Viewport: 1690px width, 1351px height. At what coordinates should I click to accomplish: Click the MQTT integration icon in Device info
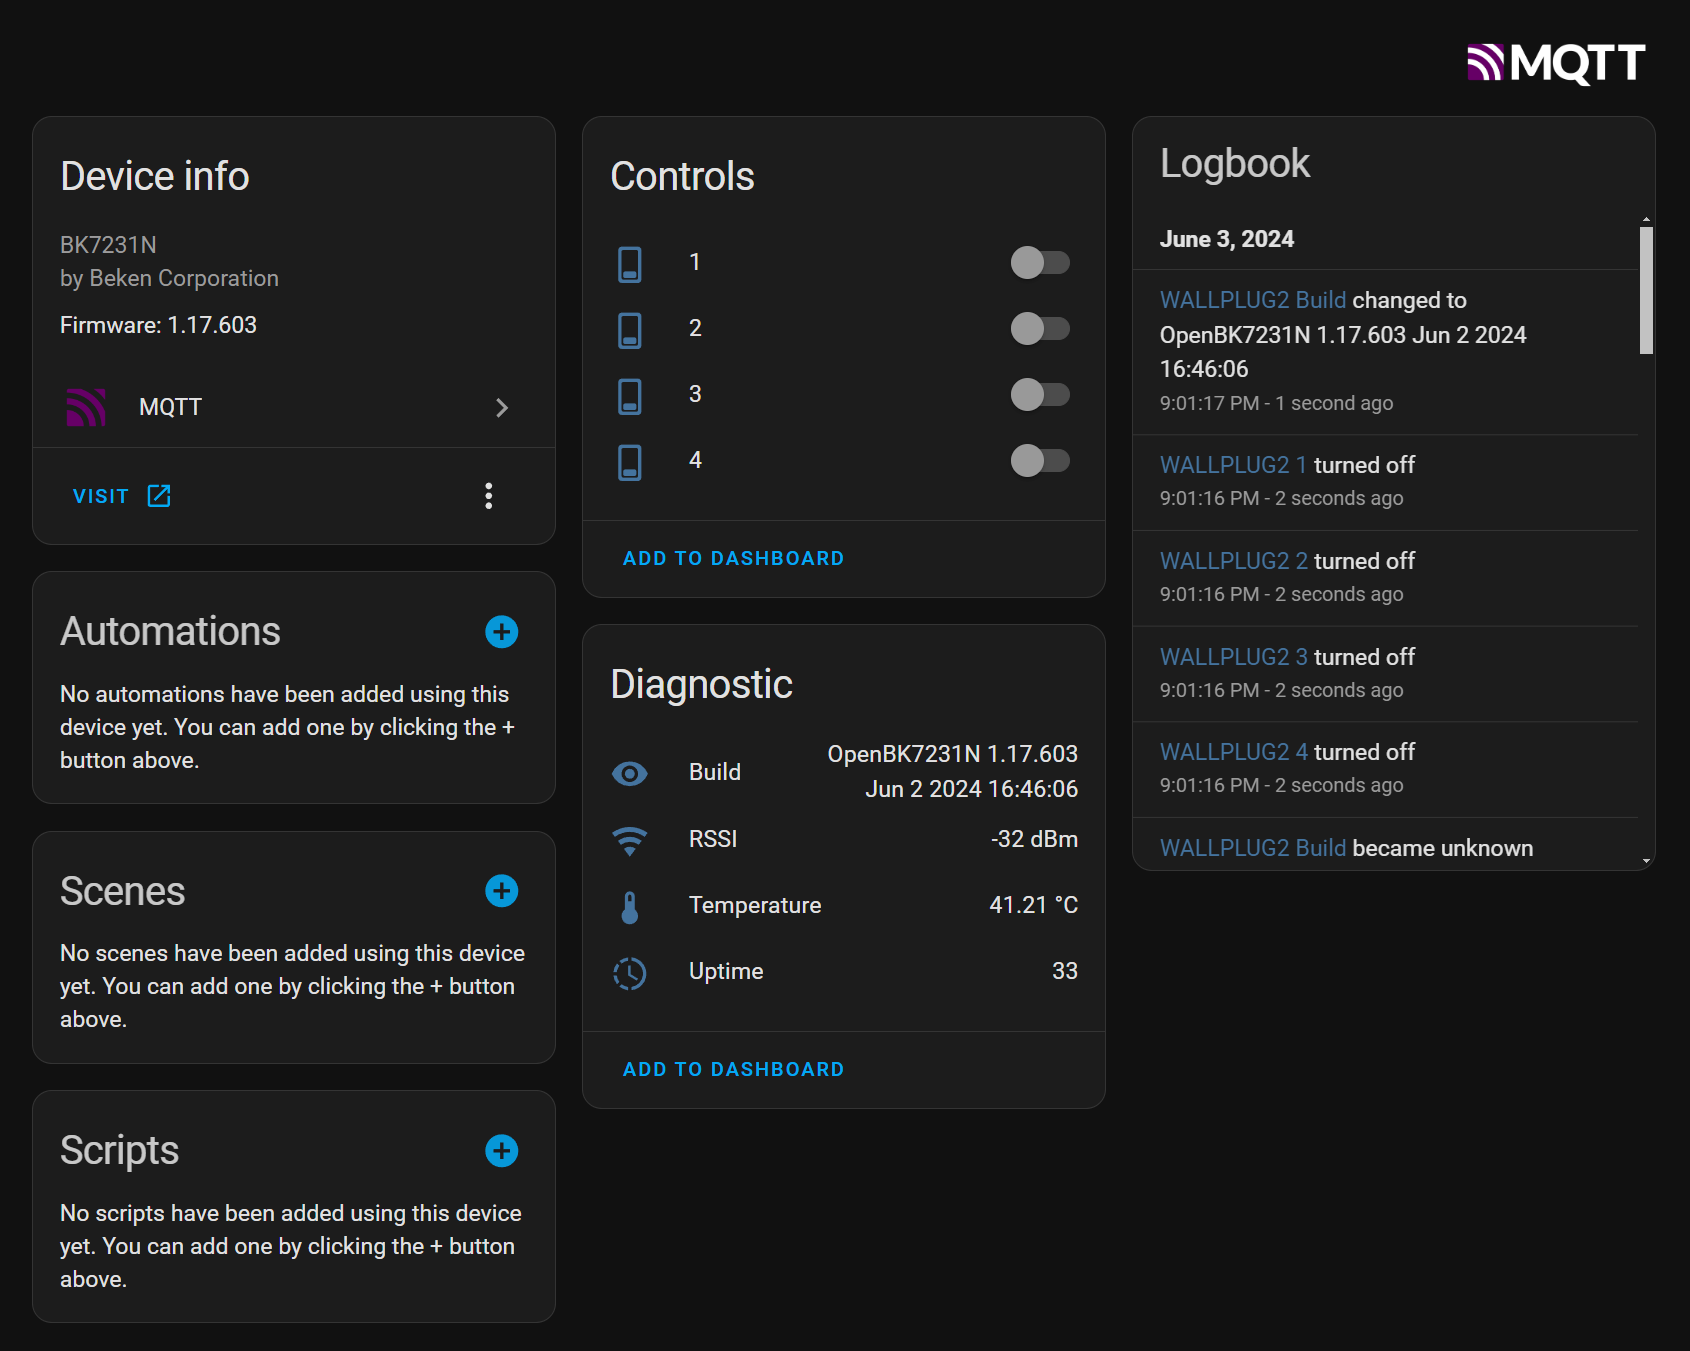click(86, 407)
